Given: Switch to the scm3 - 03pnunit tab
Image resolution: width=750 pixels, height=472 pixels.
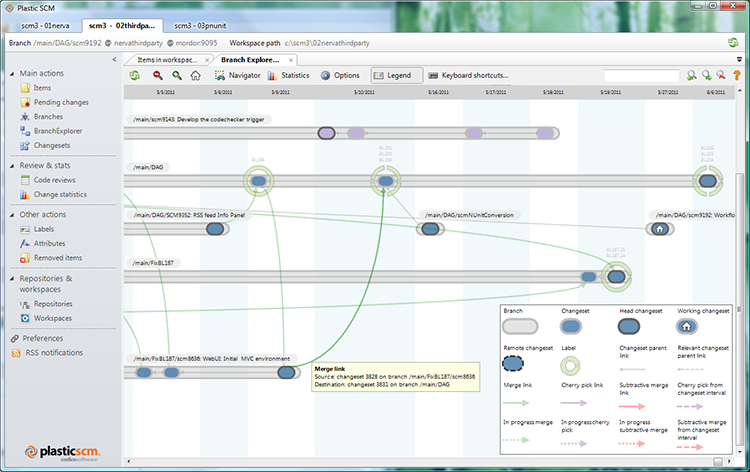Looking at the screenshot, I should click(x=200, y=26).
